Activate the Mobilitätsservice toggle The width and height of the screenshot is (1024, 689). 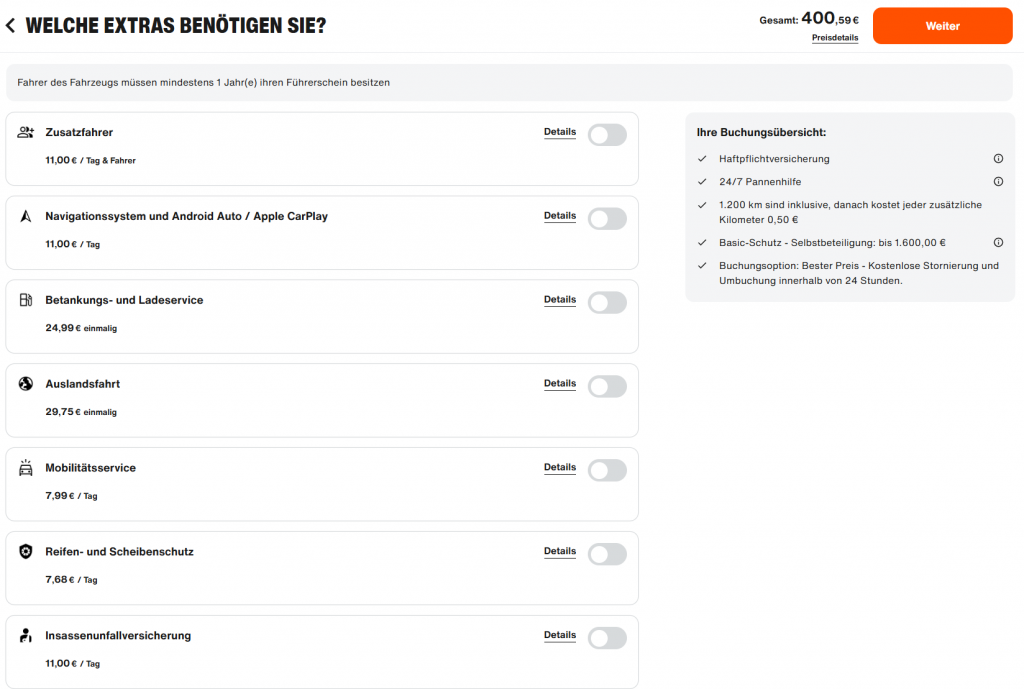(607, 470)
